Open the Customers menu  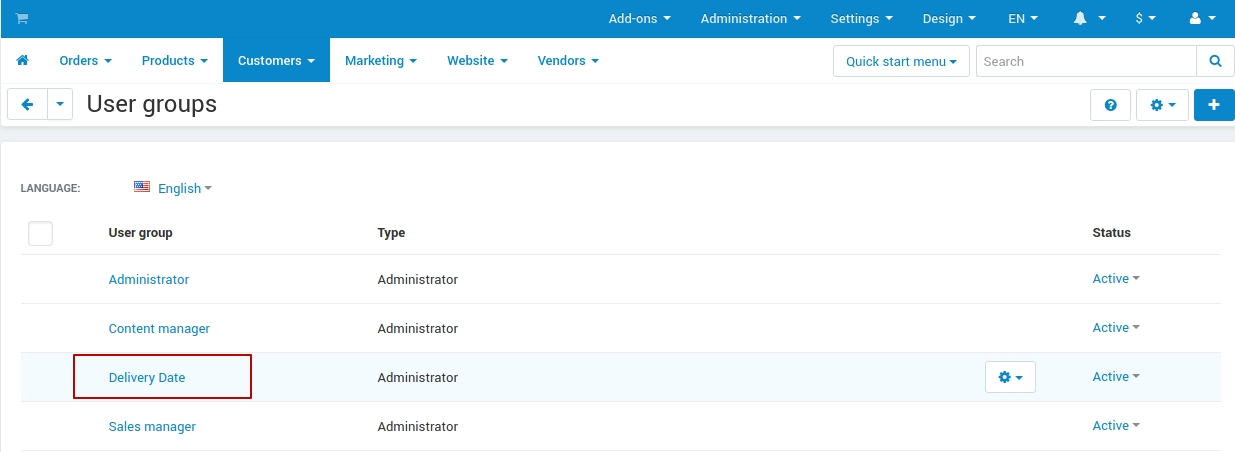[276, 61]
